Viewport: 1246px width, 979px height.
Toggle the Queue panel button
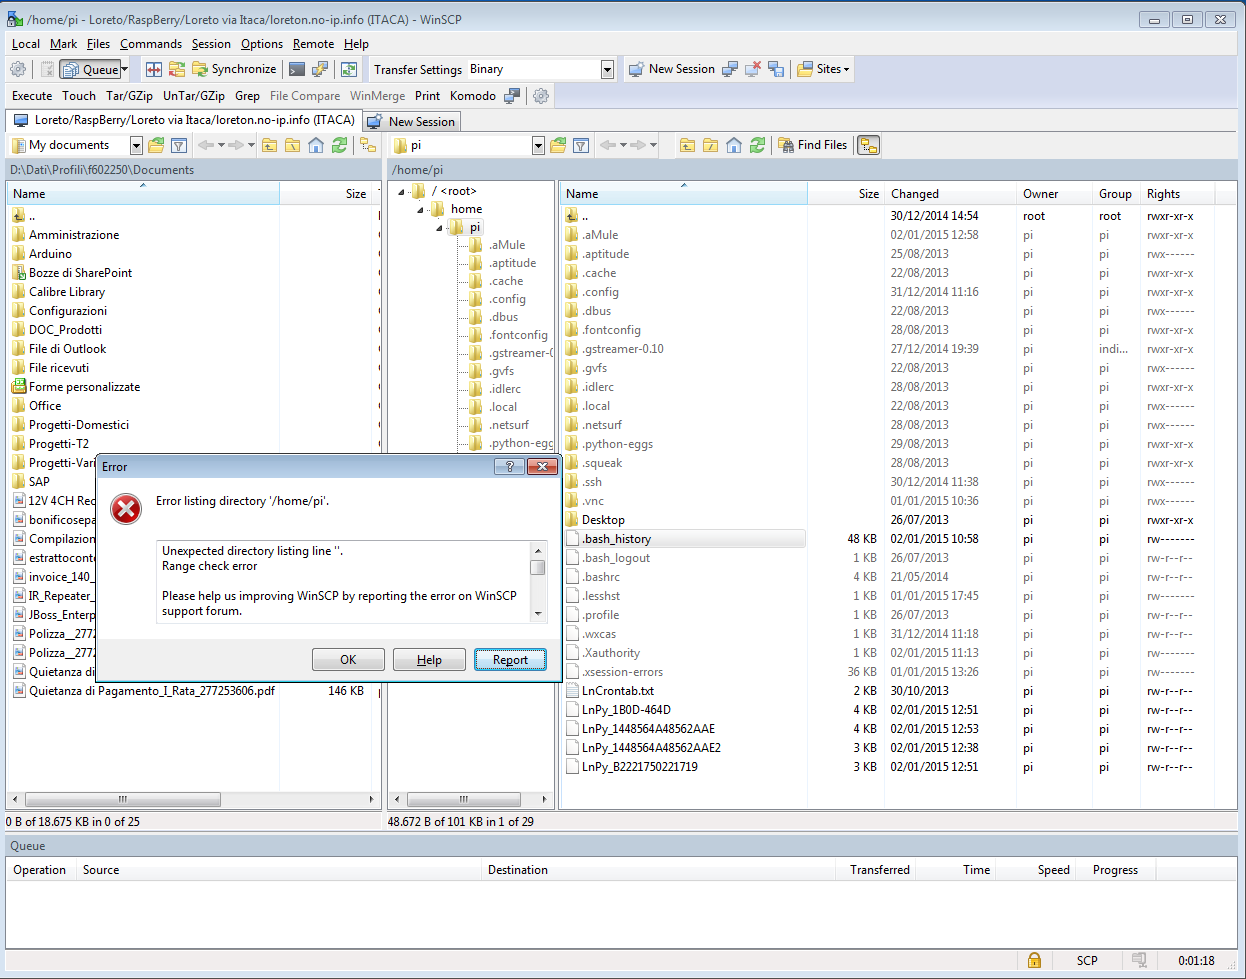click(x=90, y=69)
